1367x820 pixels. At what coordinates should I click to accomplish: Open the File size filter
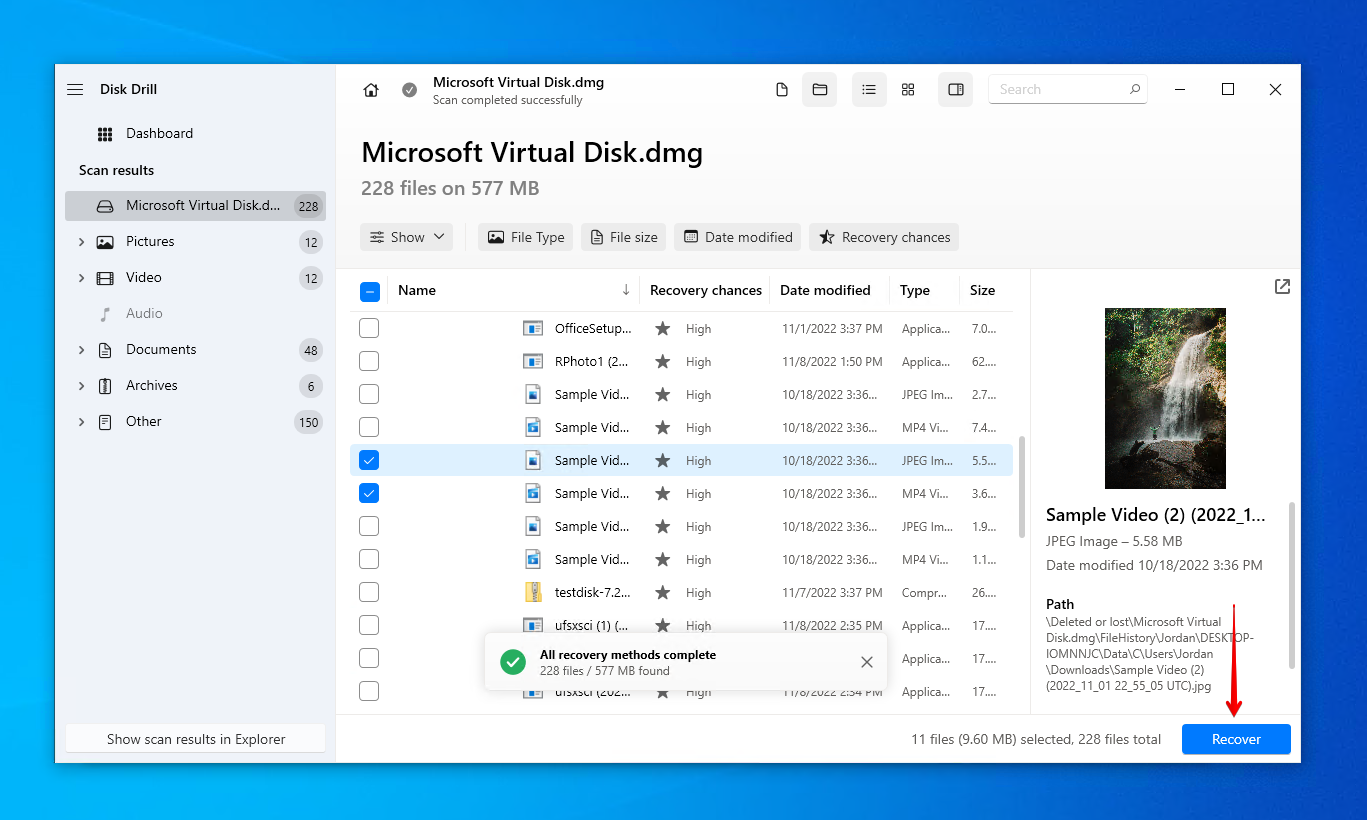tap(623, 237)
